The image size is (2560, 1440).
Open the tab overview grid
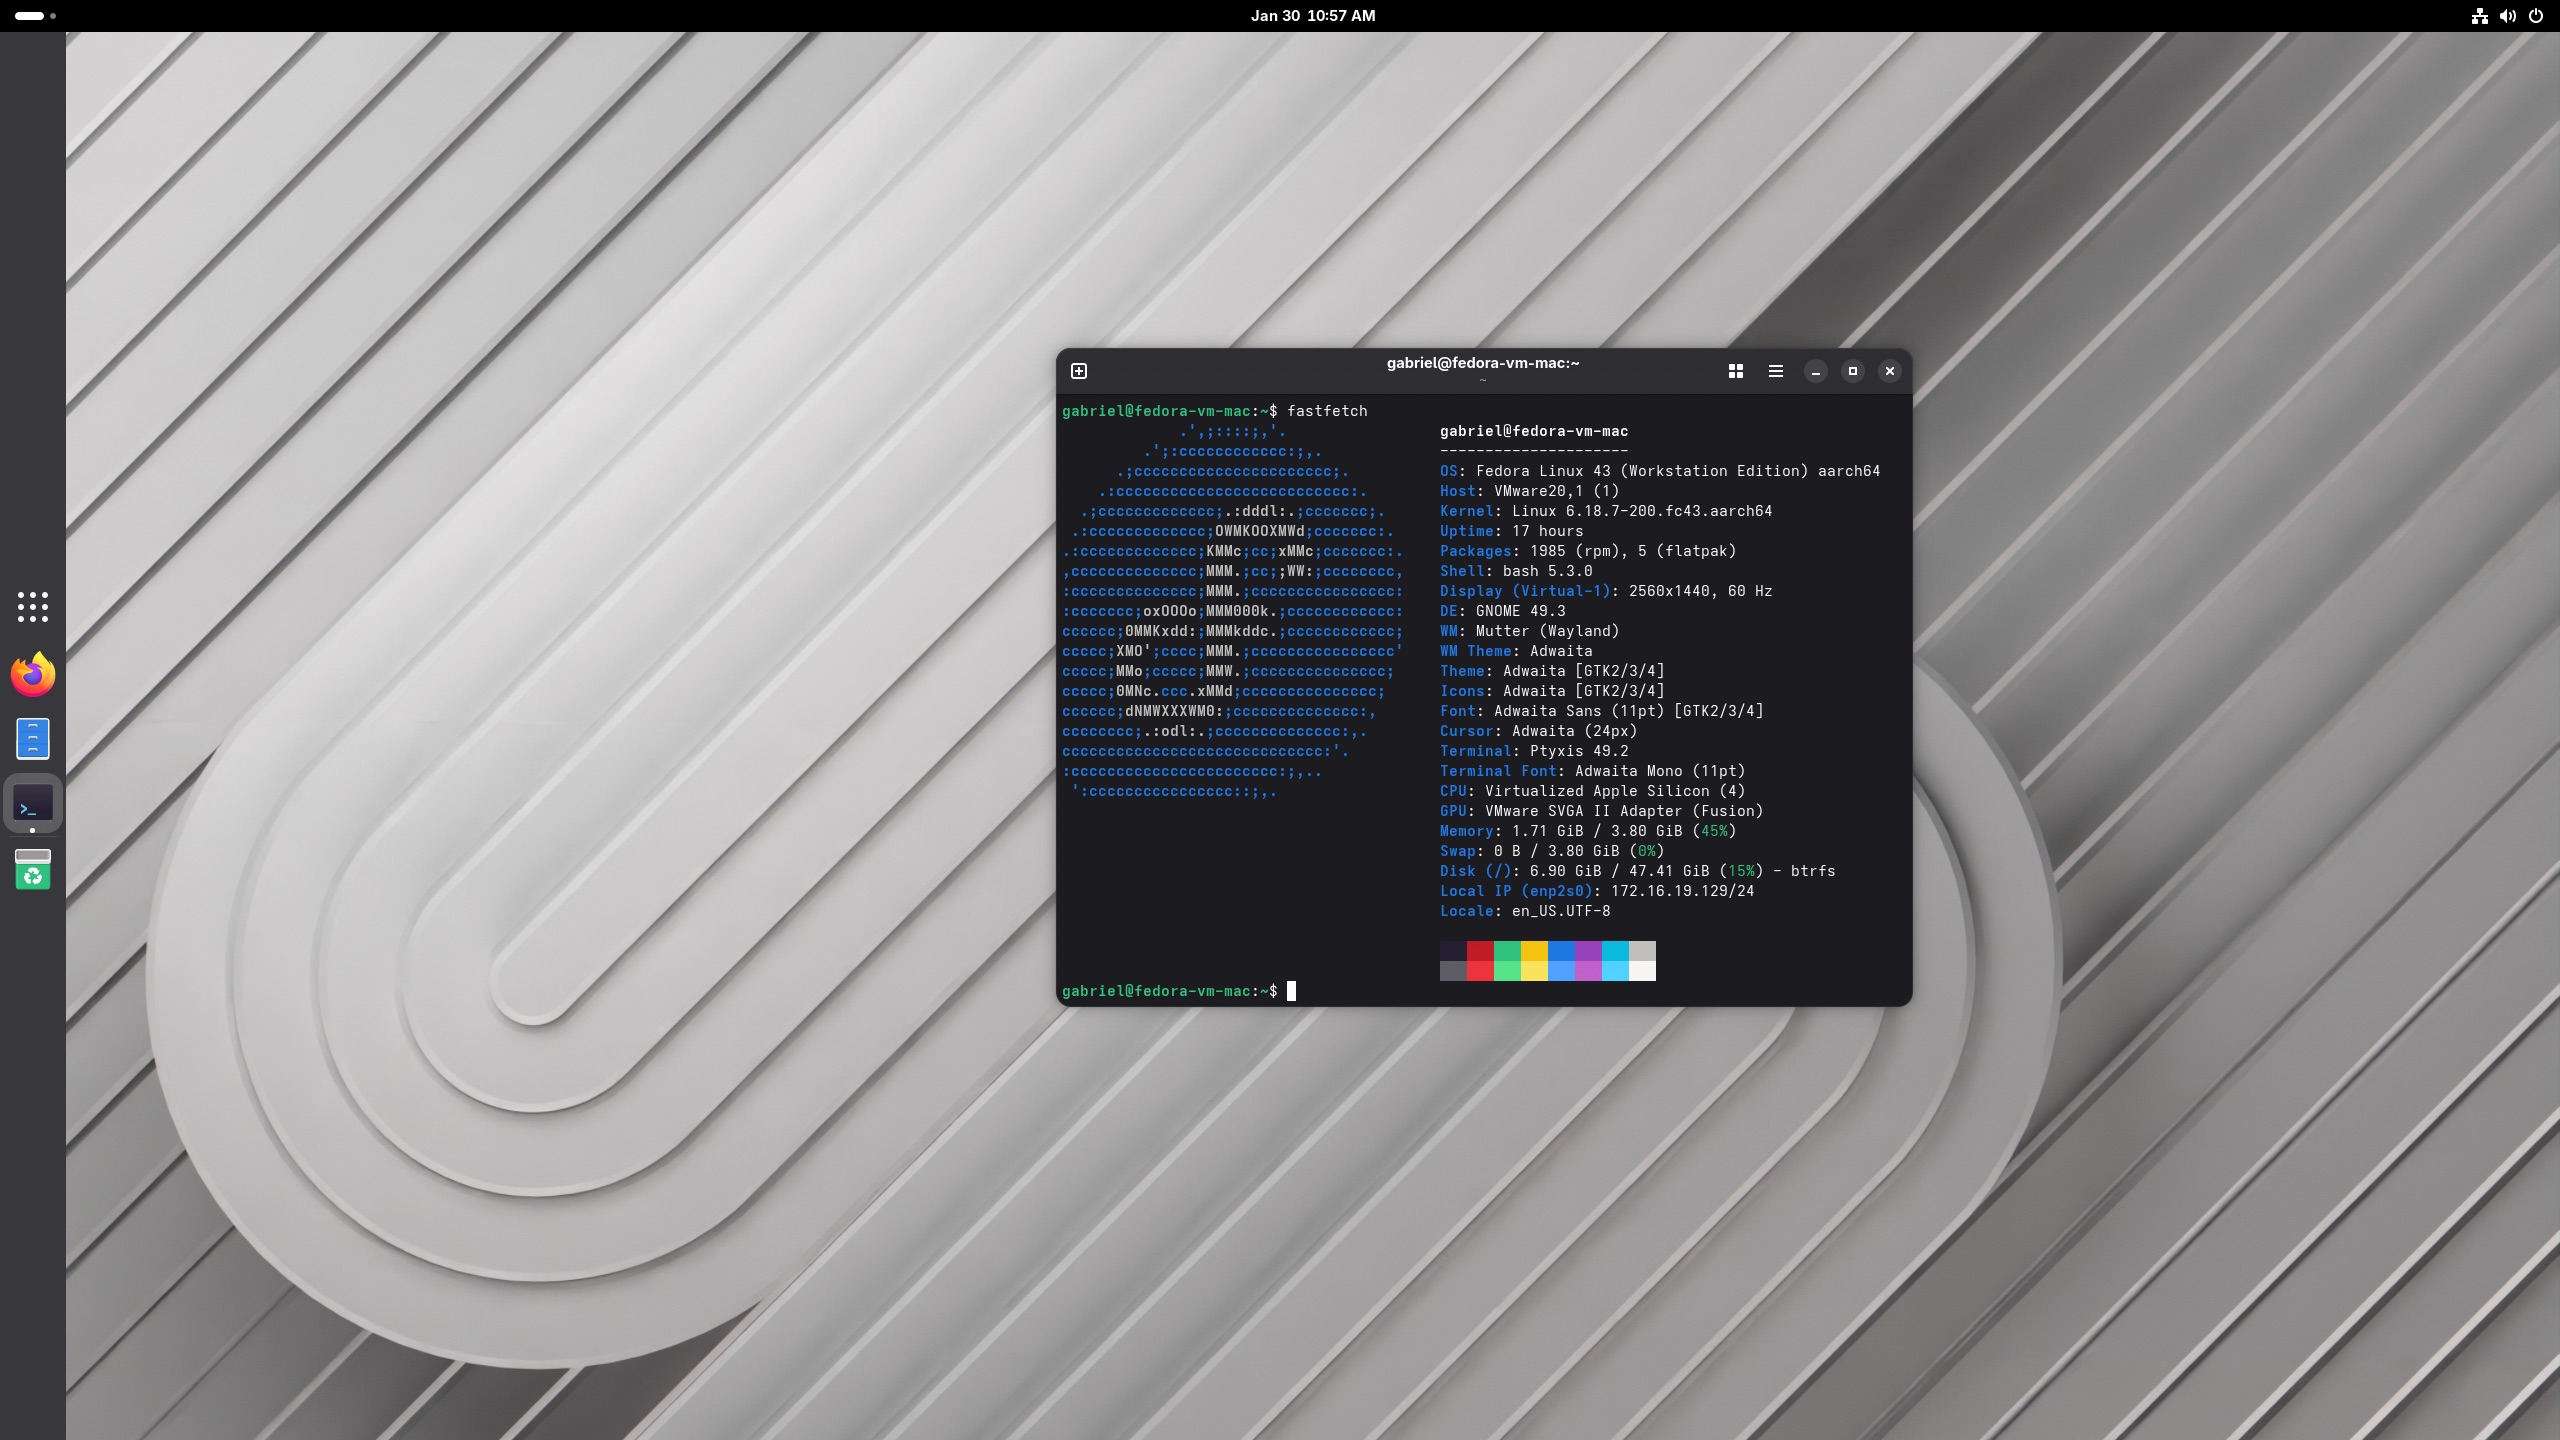point(1735,371)
